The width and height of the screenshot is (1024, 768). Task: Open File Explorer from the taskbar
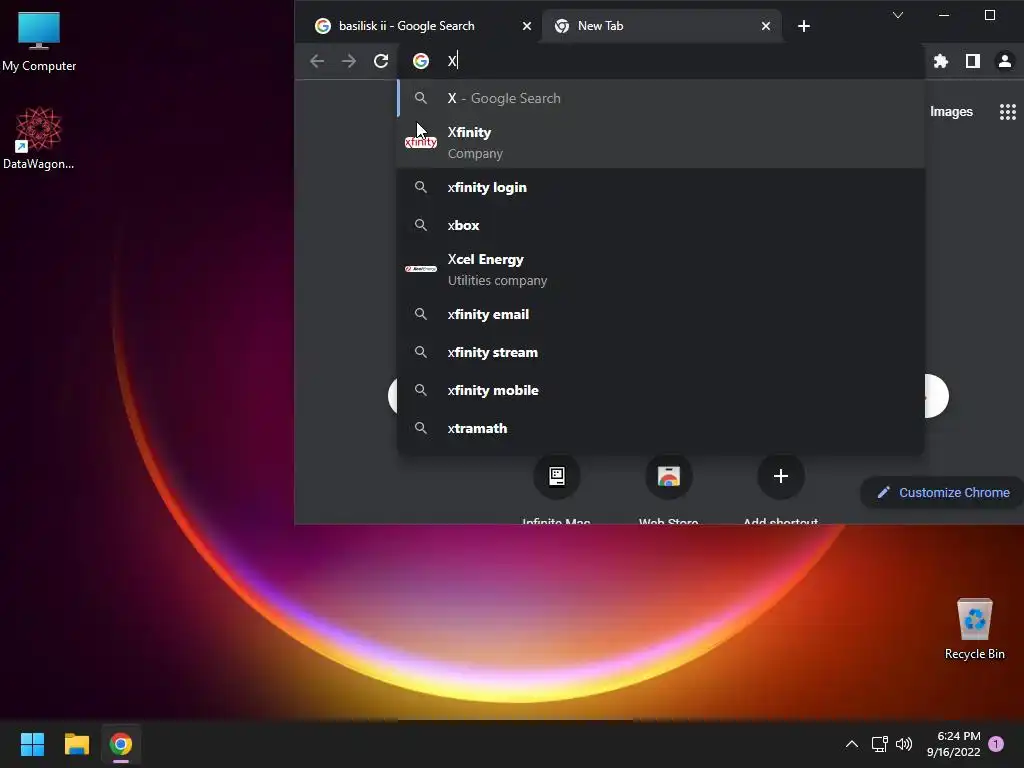tap(76, 744)
